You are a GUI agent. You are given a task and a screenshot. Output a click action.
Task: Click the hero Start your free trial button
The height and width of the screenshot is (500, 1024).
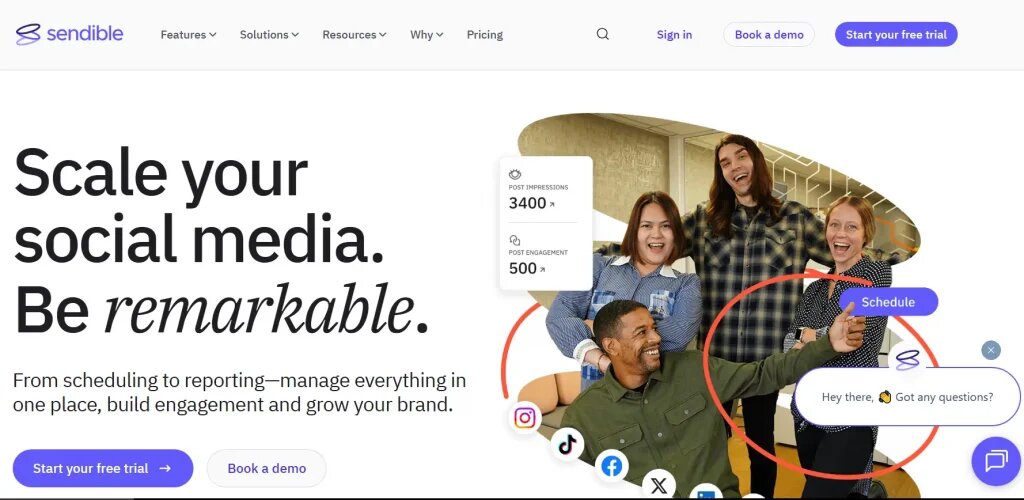tap(103, 468)
